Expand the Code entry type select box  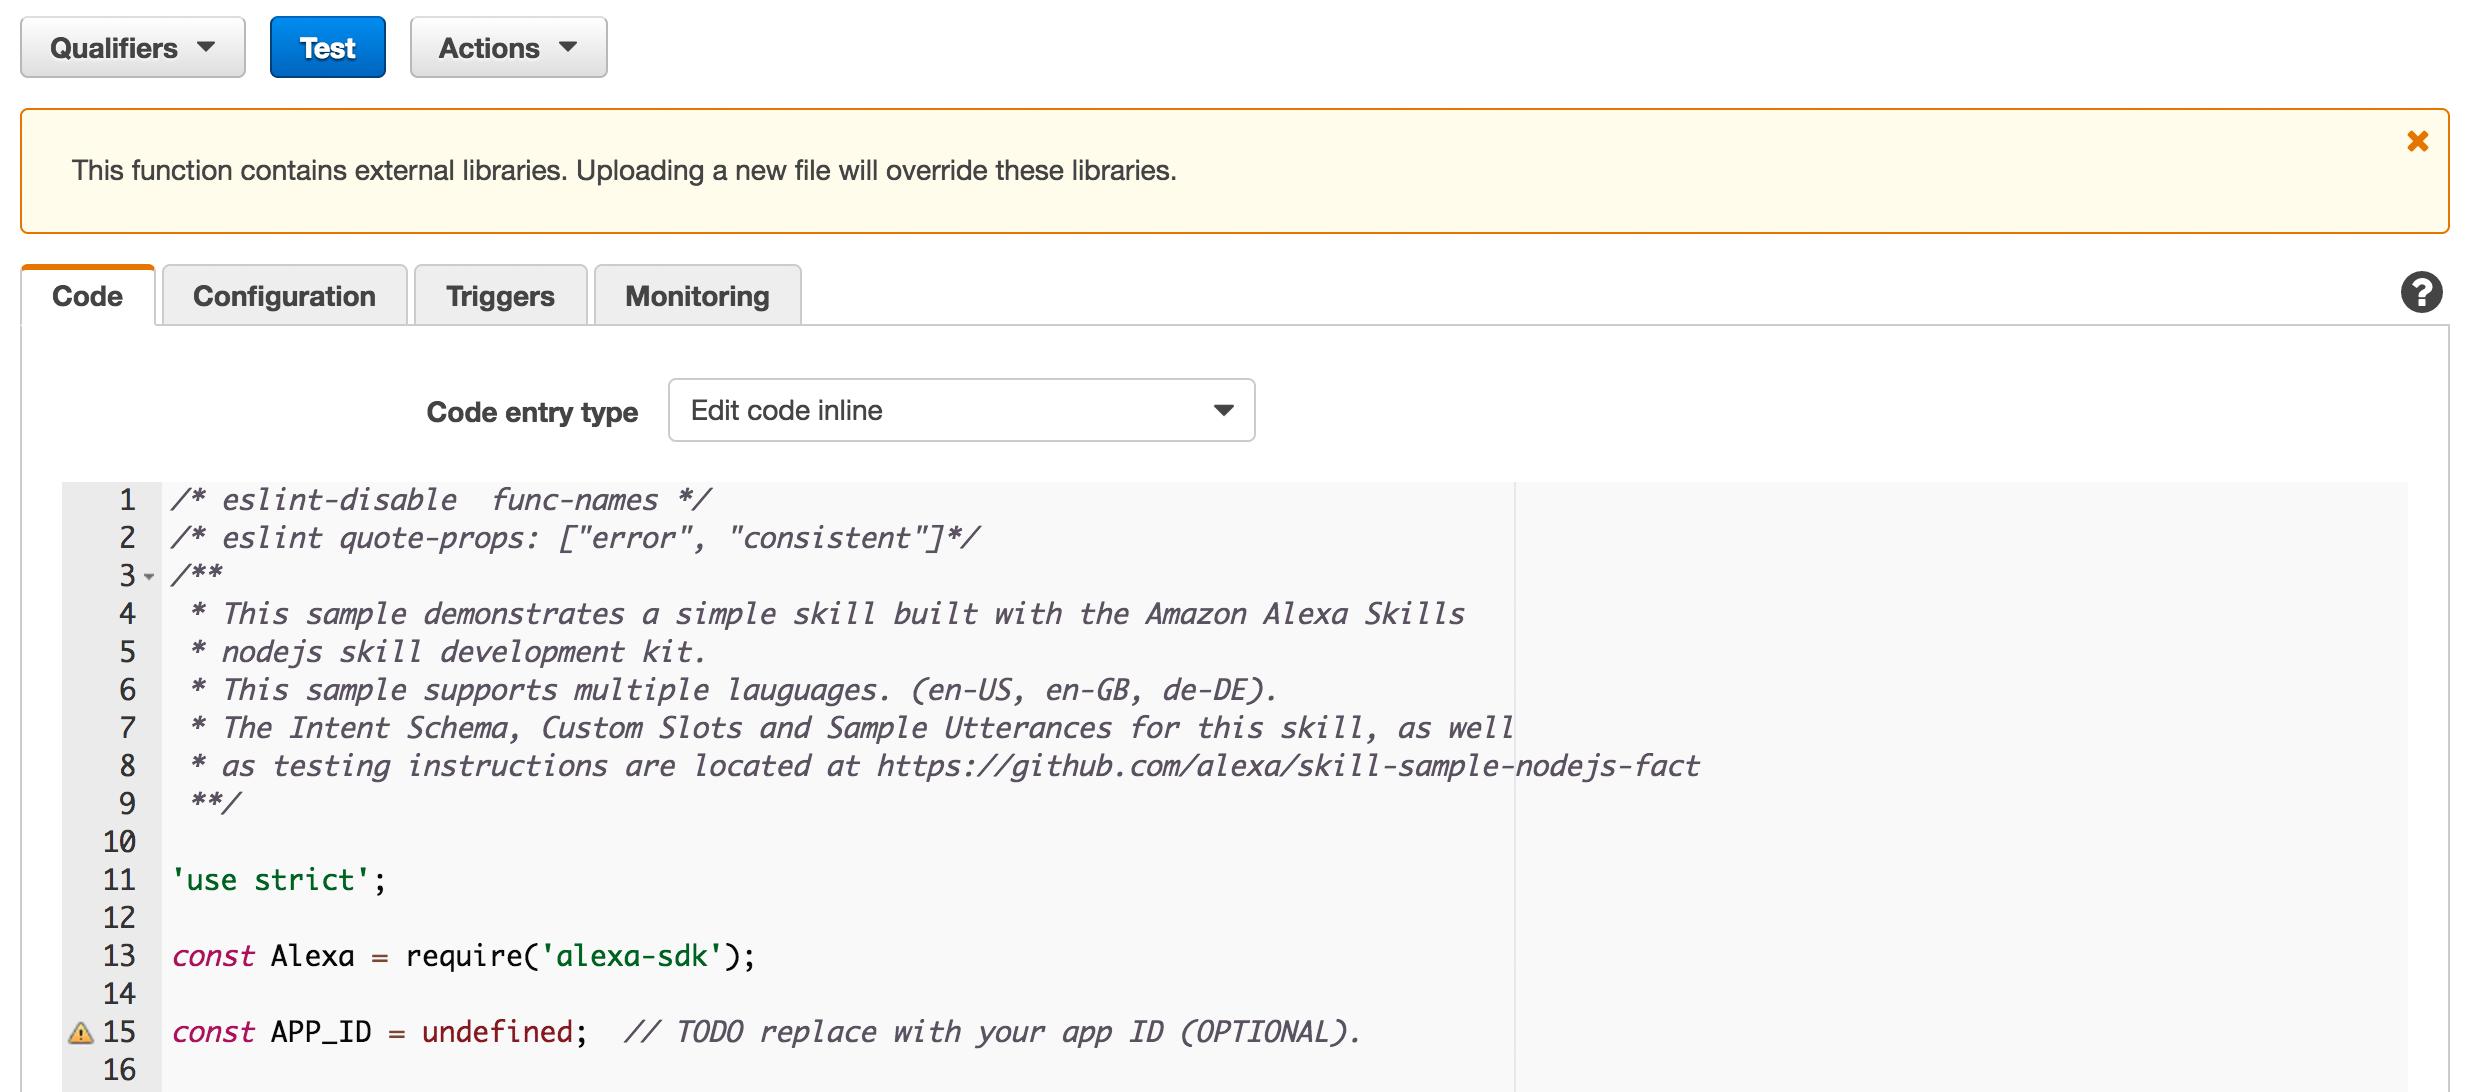point(960,410)
